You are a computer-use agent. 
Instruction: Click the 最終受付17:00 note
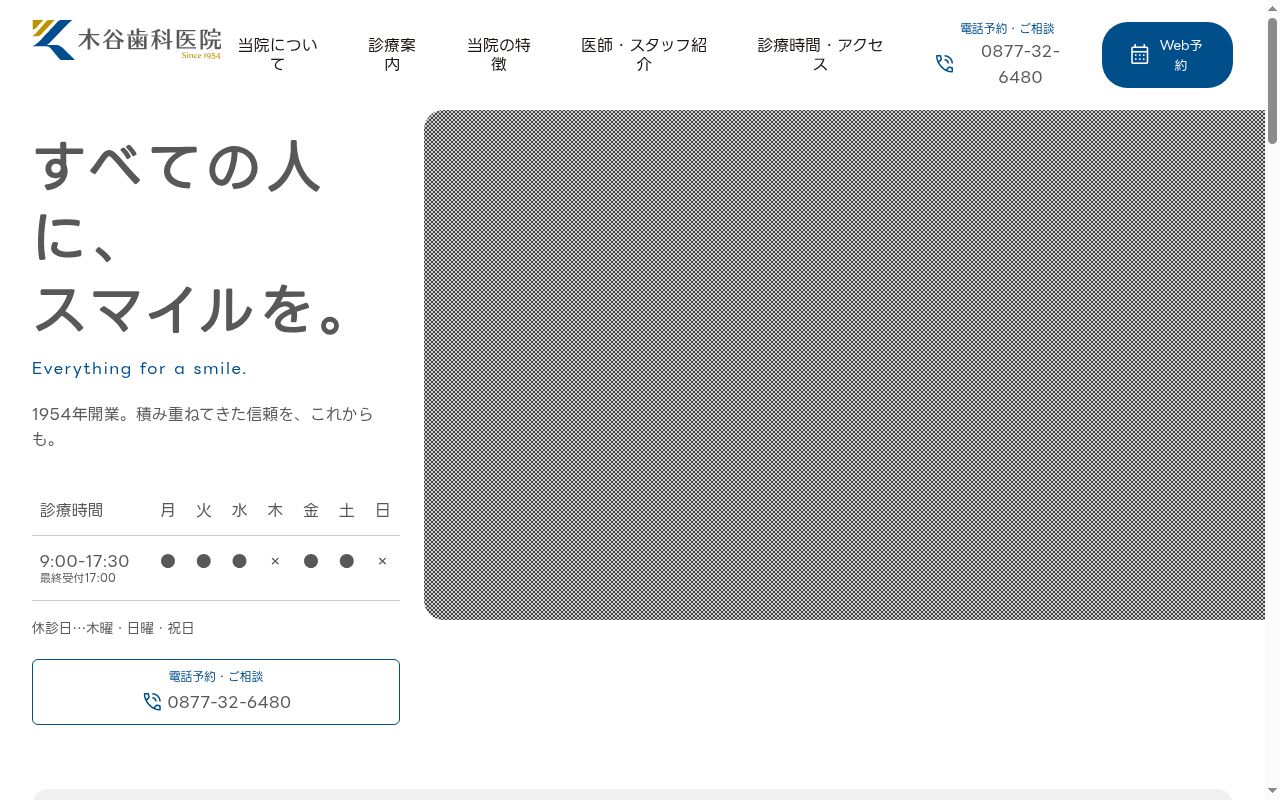click(78, 578)
